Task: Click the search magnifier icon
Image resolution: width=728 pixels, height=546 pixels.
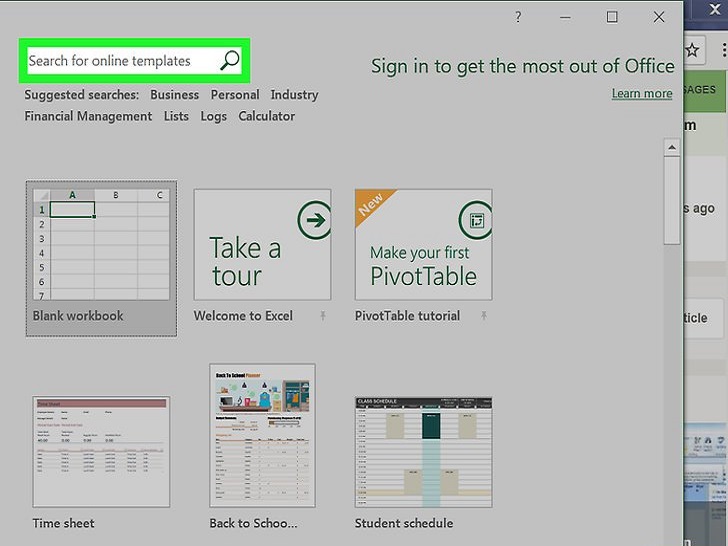Action: [x=229, y=60]
